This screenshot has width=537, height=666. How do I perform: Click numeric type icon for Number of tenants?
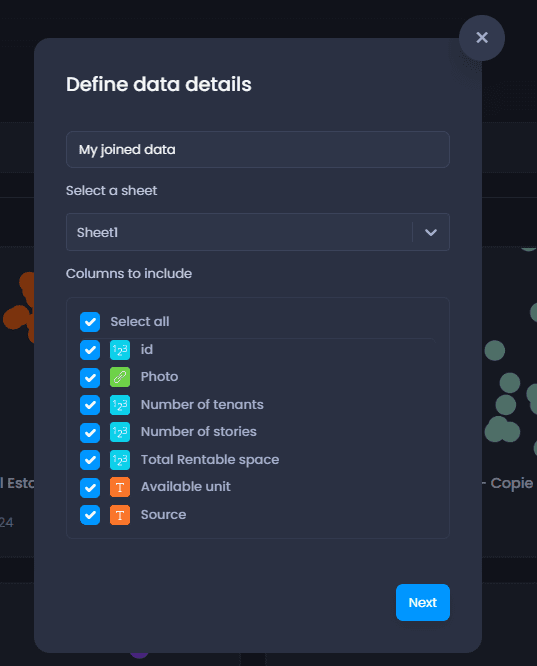[x=120, y=405]
